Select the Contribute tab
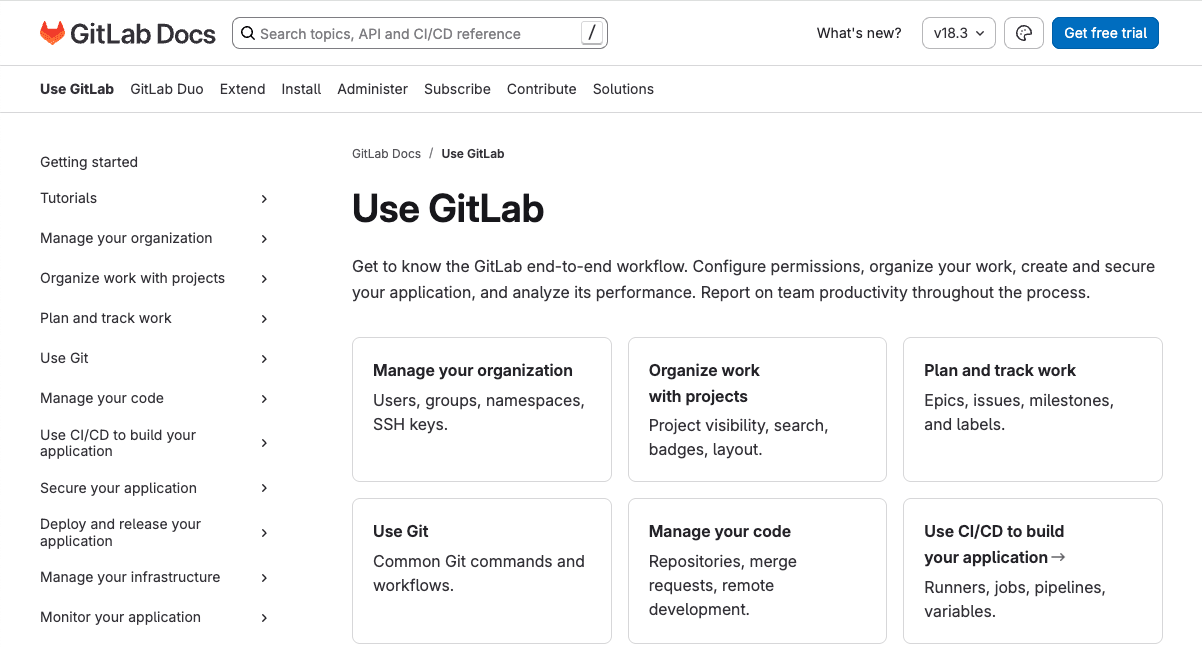 (x=542, y=89)
